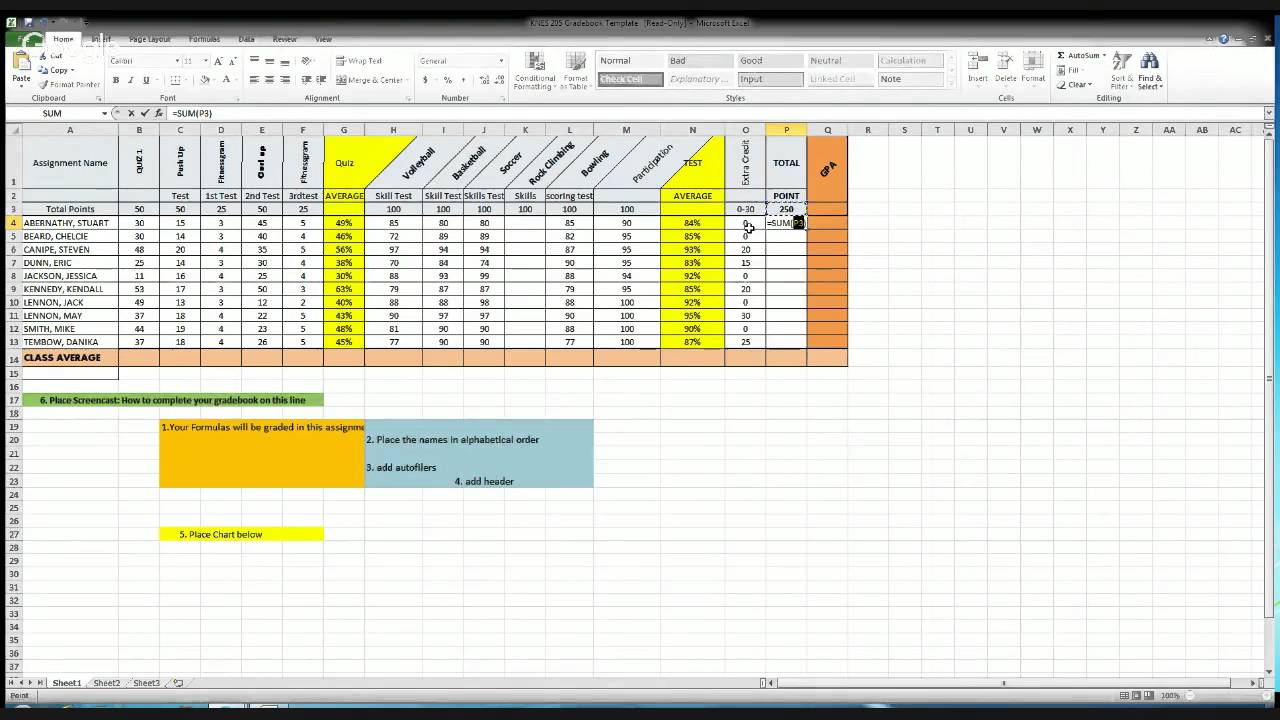This screenshot has height=720, width=1280.
Task: Open the Name Box dropdown arrow
Action: [105, 113]
